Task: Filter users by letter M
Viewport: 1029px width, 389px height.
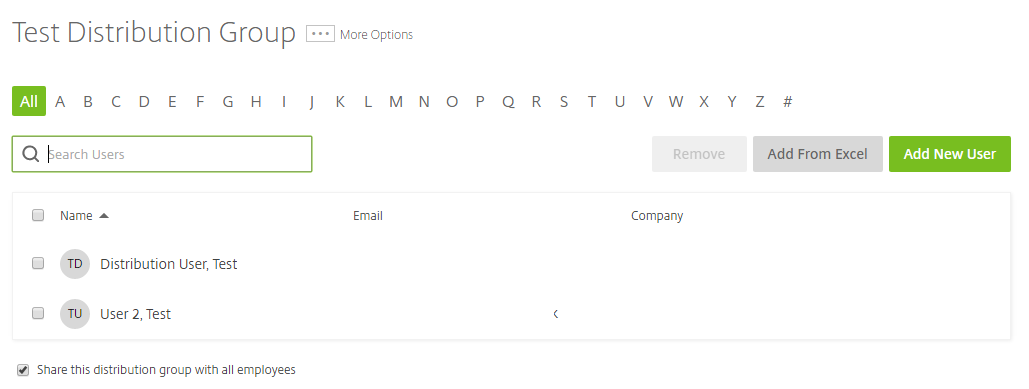Action: pyautogui.click(x=396, y=102)
